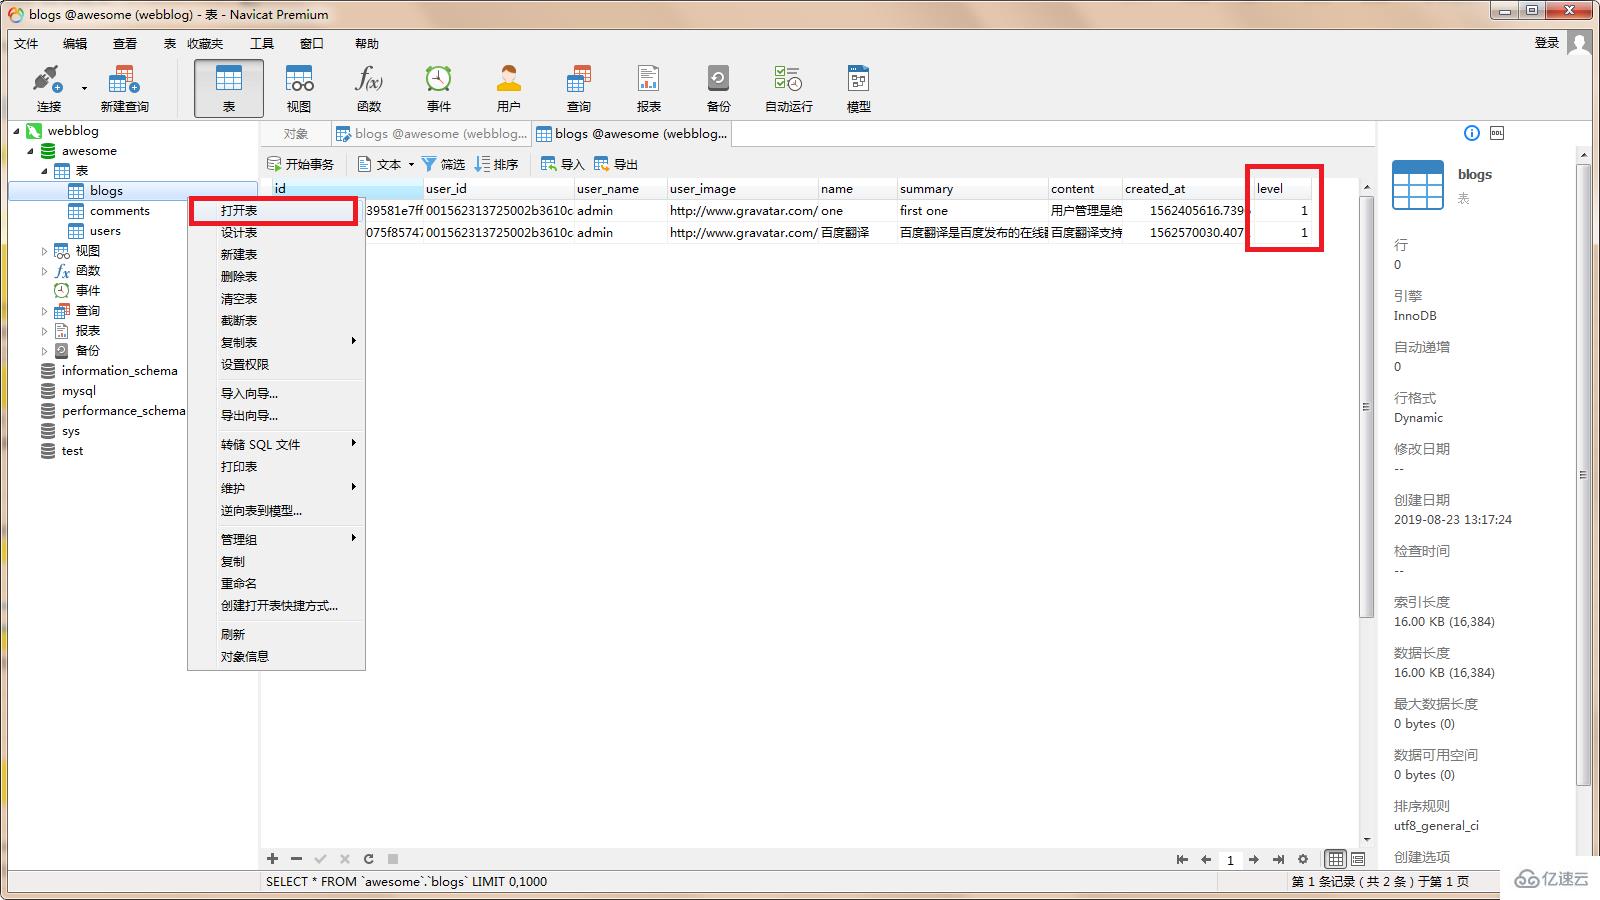The width and height of the screenshot is (1600, 900).
Task: Select the users table in tree
Action: [x=105, y=231]
